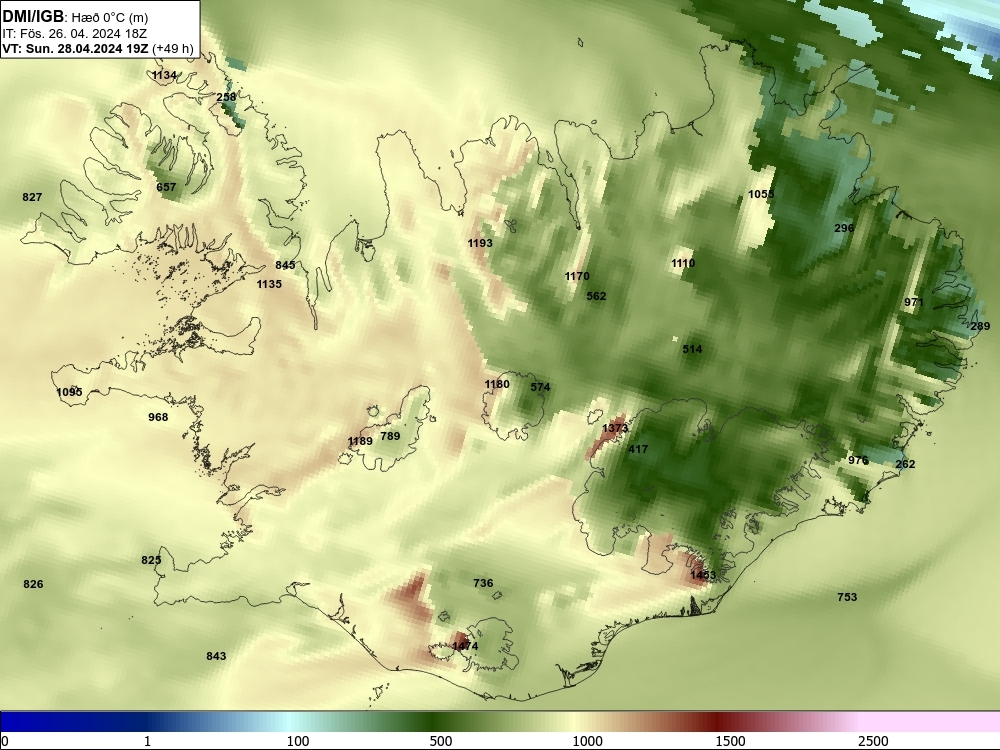The width and height of the screenshot is (1000, 750).
Task: Click the 845 value label
Action: (285, 265)
